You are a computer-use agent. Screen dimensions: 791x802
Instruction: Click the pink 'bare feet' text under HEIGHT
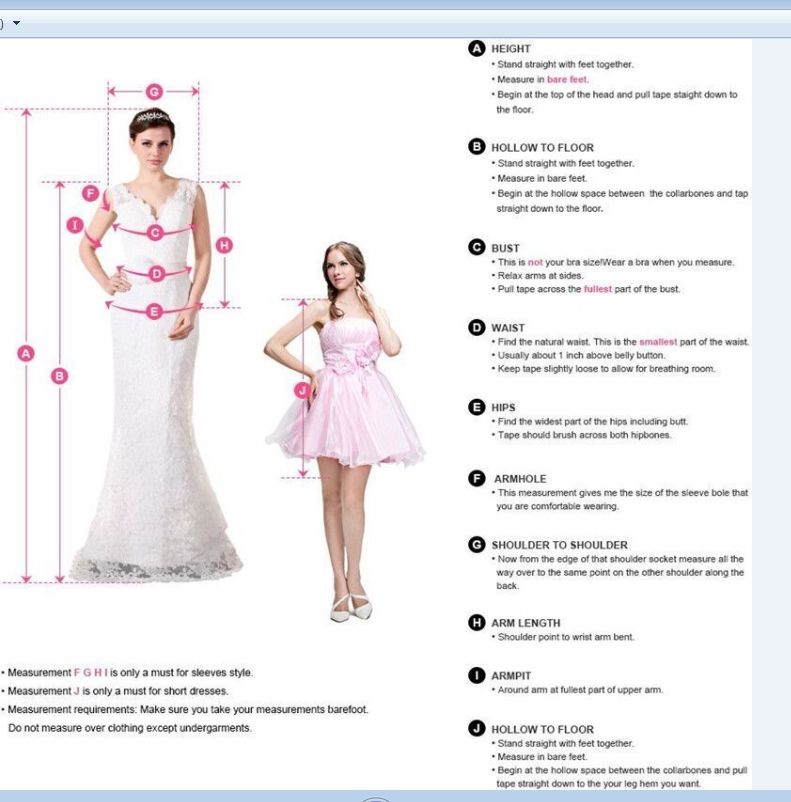(567, 79)
